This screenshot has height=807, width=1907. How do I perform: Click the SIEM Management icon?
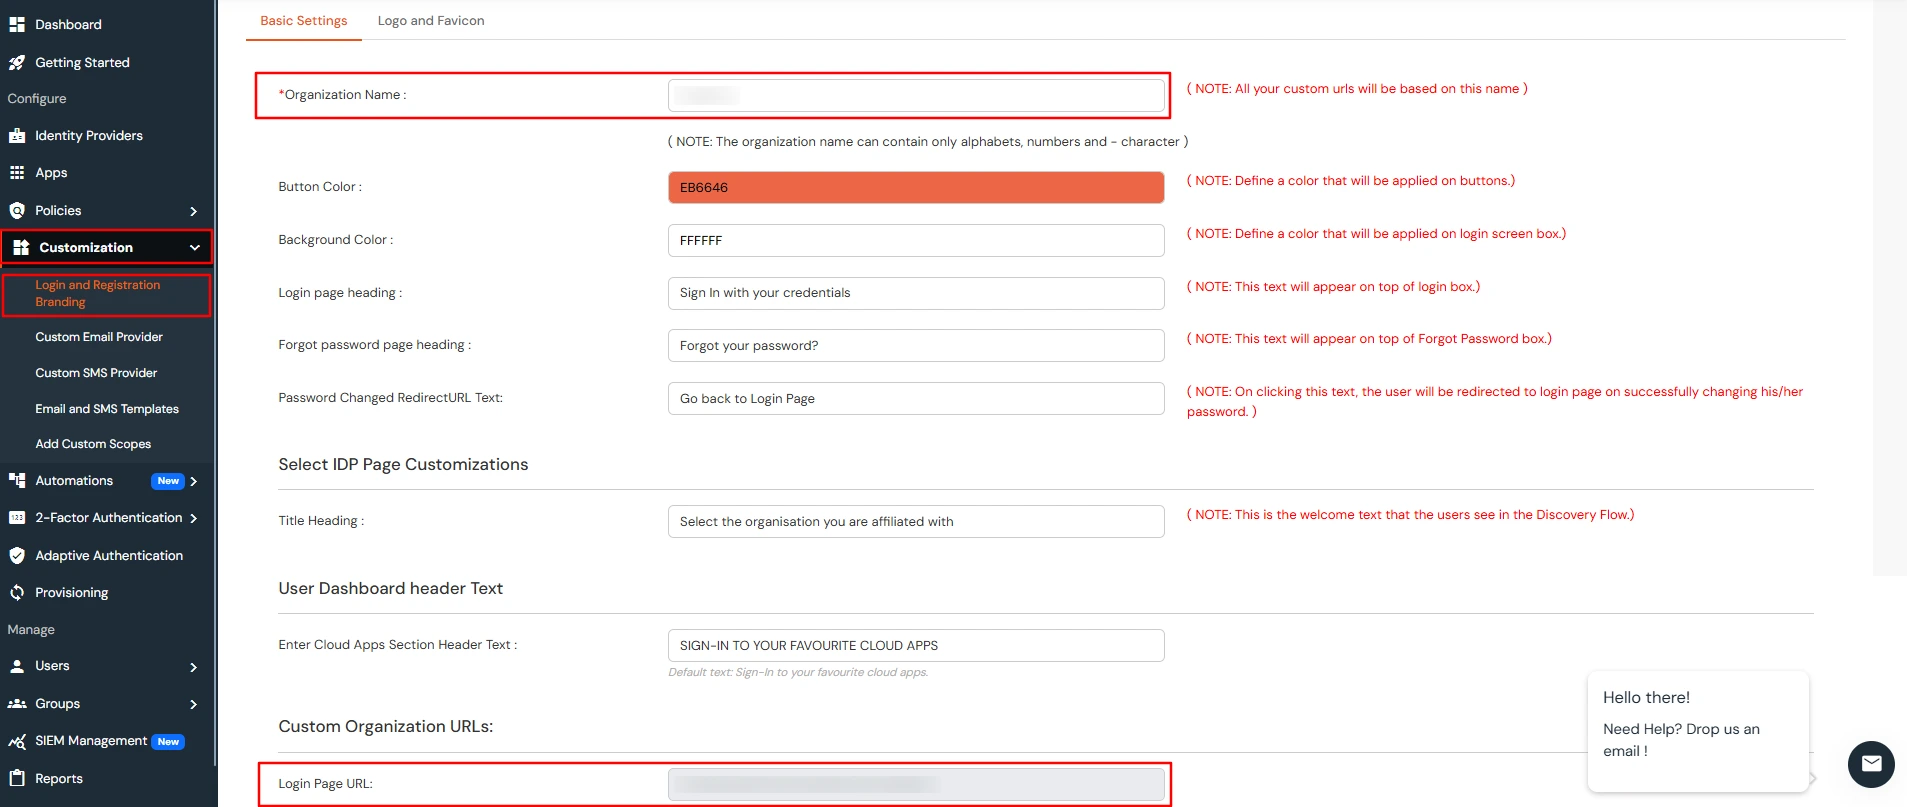[17, 741]
